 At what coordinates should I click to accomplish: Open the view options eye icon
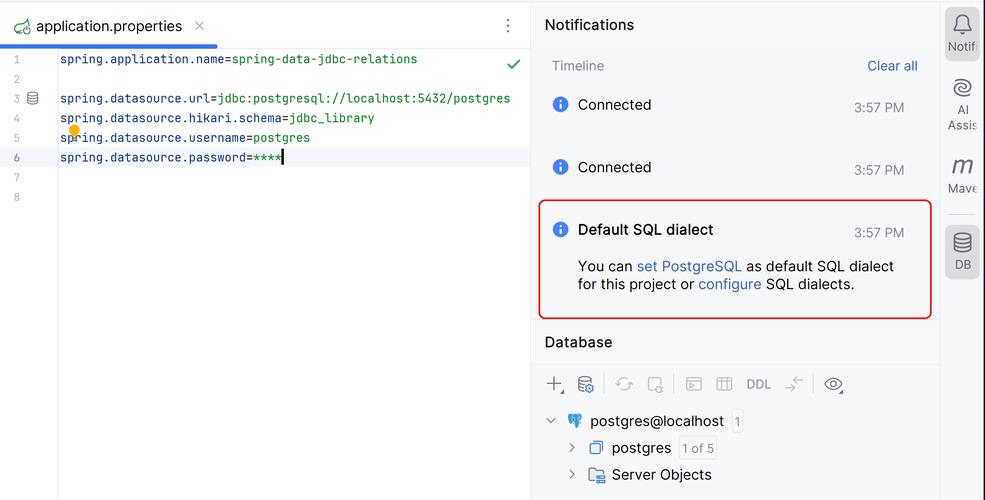tap(833, 384)
